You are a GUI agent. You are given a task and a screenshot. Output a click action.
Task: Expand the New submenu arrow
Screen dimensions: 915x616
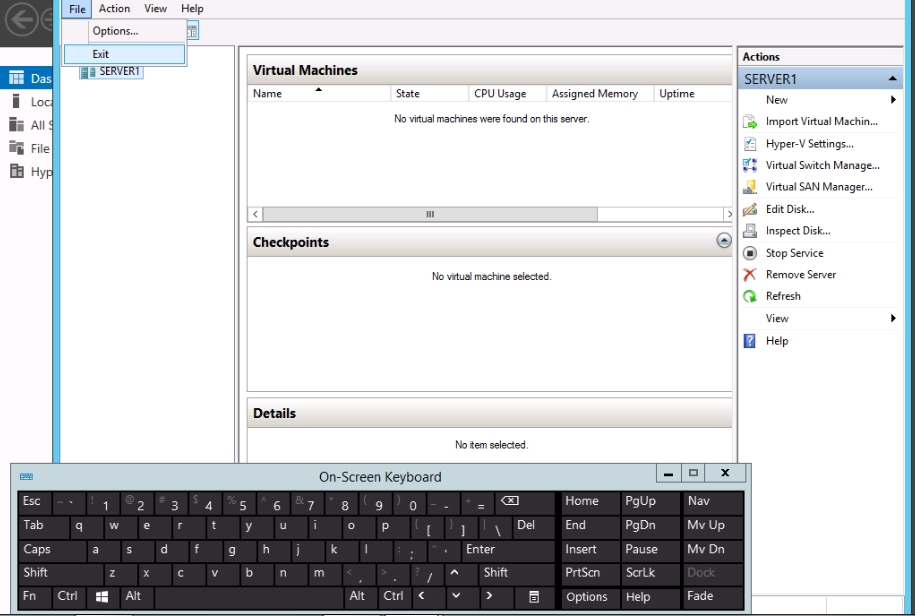892,100
